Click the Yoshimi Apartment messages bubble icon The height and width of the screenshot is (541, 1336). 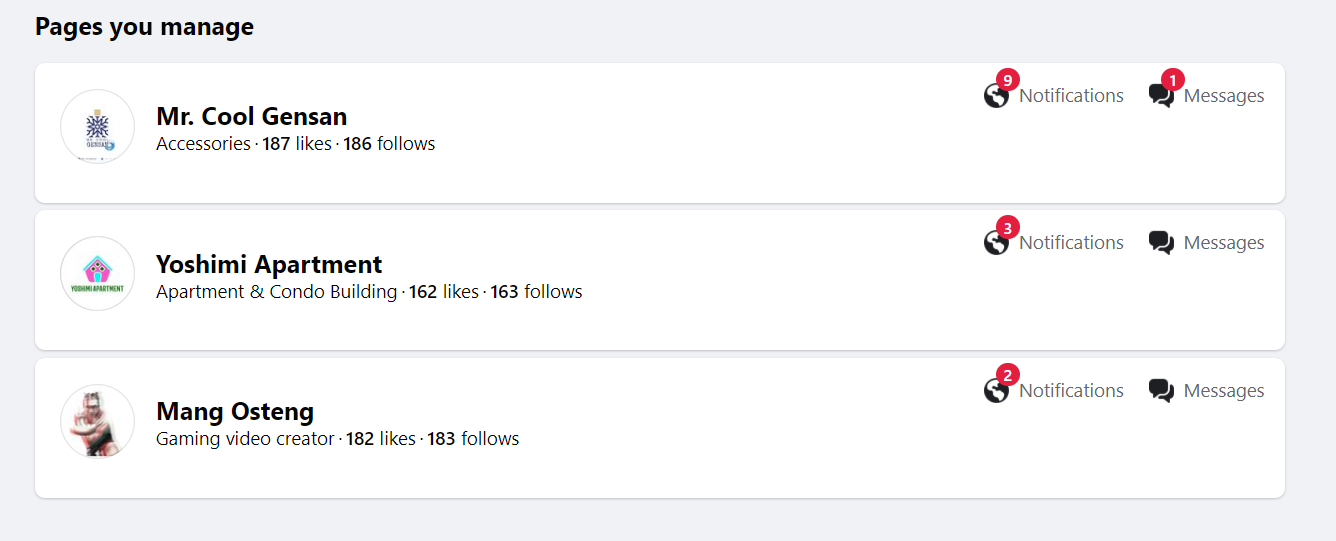pyautogui.click(x=1160, y=243)
